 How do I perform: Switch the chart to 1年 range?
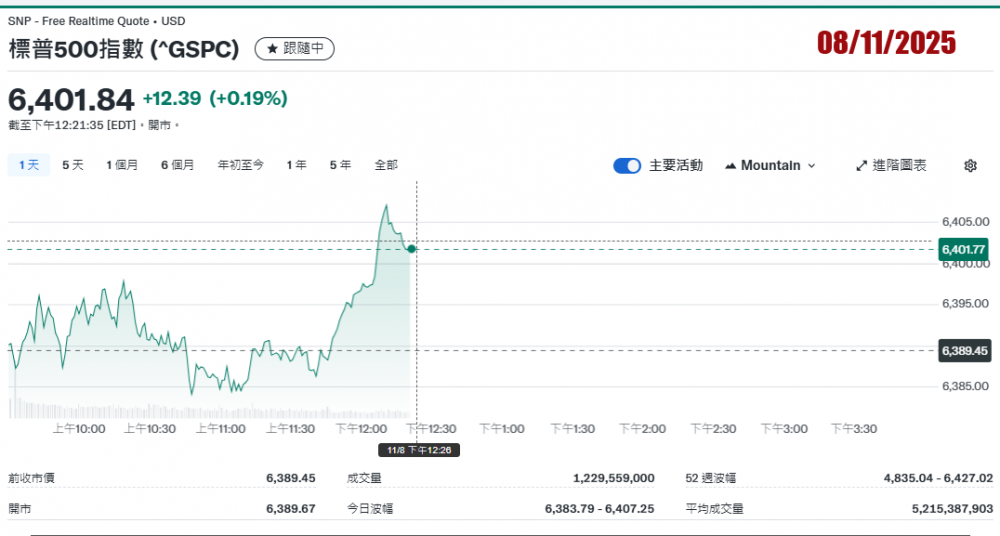(296, 165)
